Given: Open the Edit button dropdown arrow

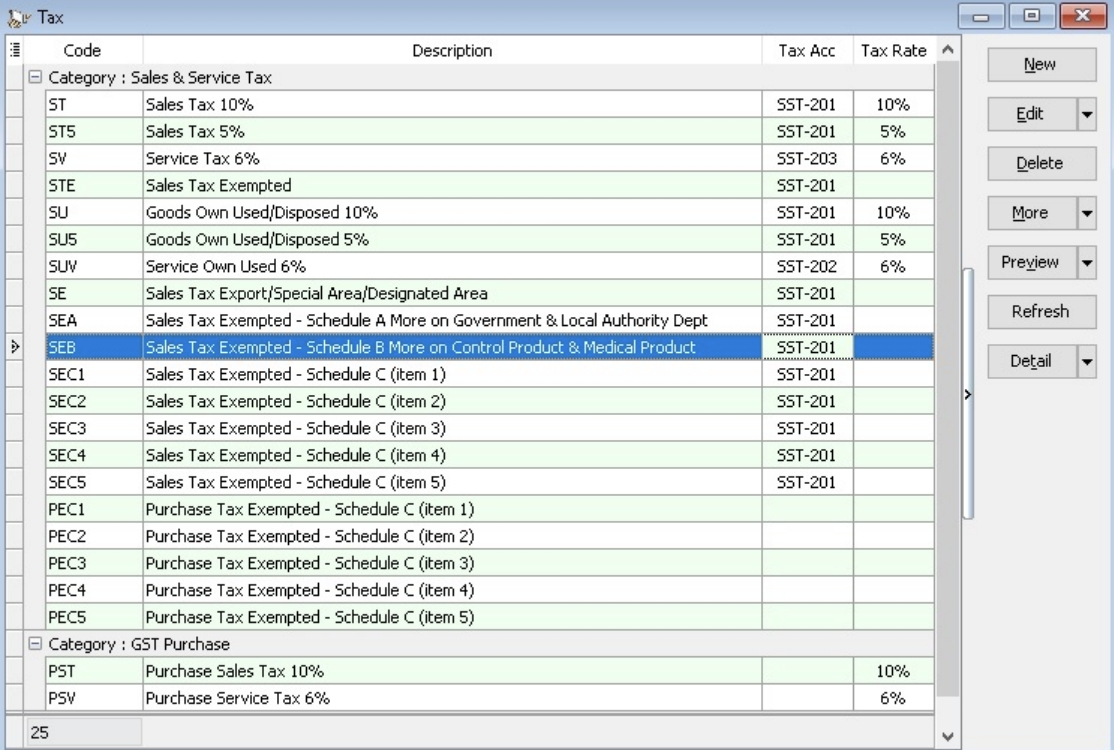Looking at the screenshot, I should [x=1087, y=114].
